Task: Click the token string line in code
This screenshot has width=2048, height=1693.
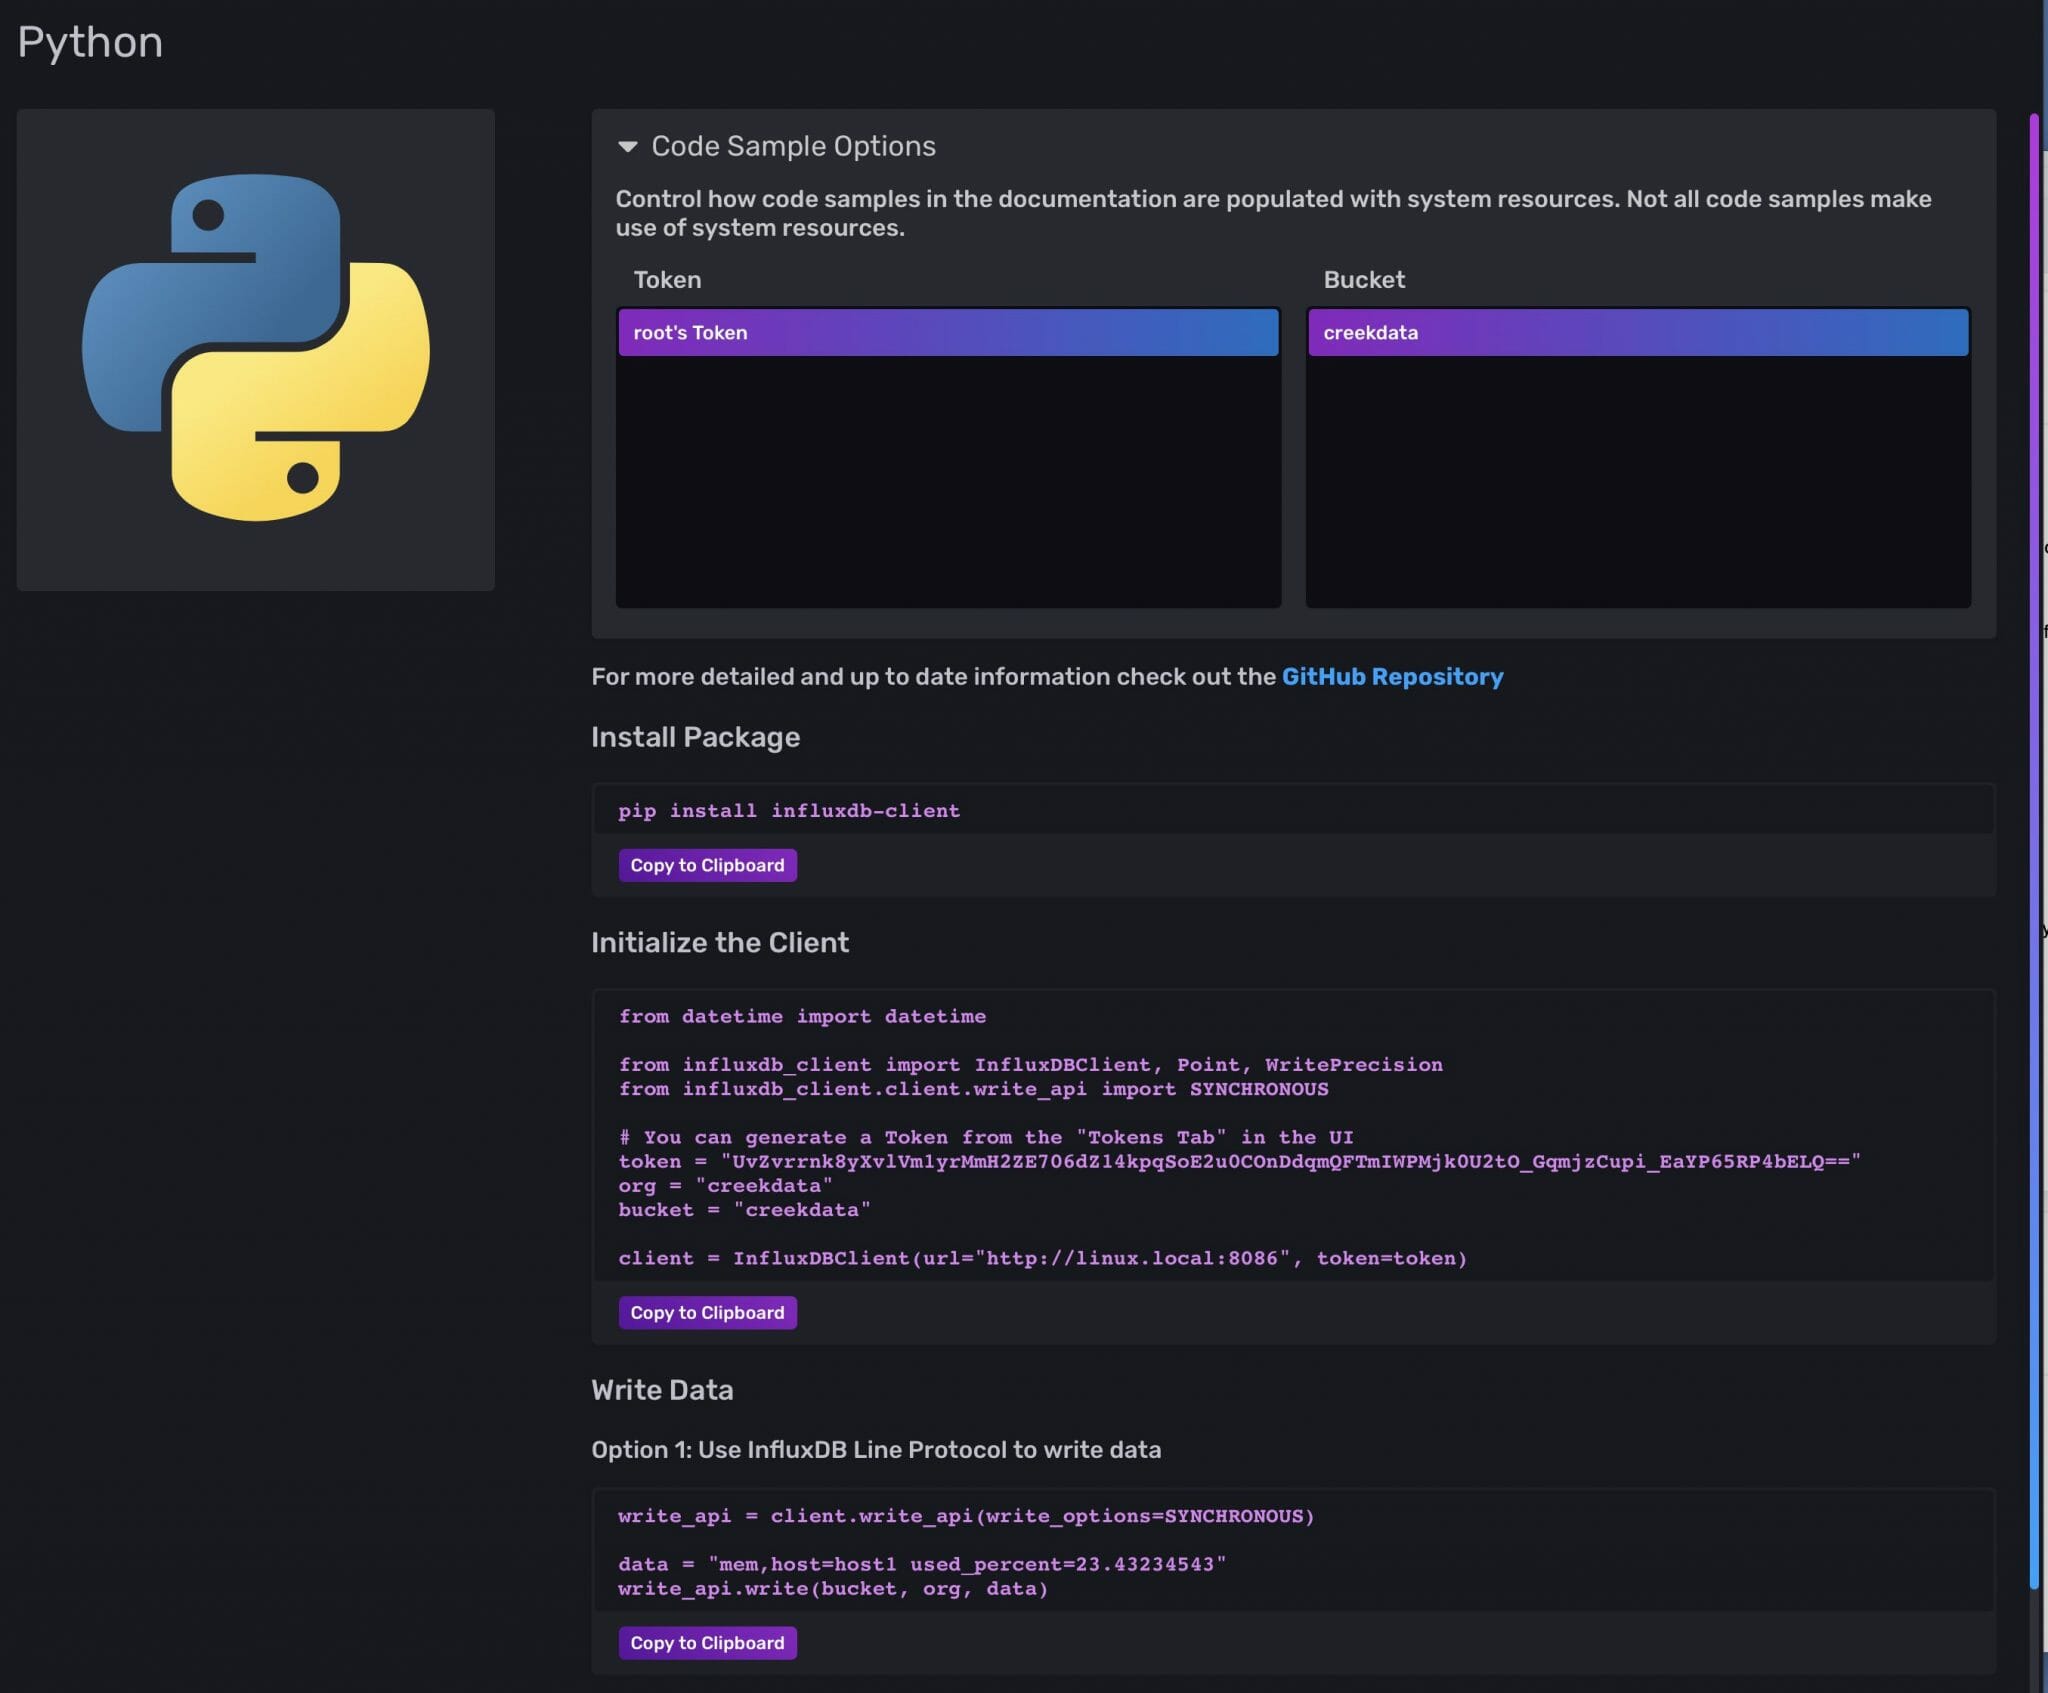Action: click(x=1238, y=1162)
